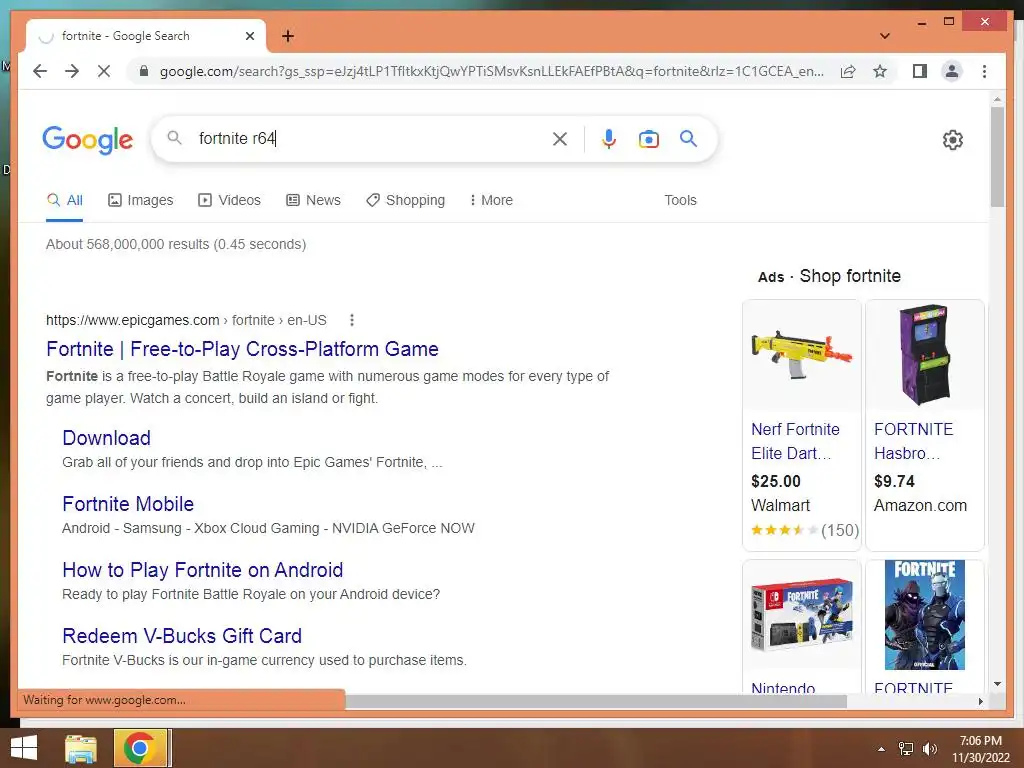Click the vertical scrollbar thumb

997,156
